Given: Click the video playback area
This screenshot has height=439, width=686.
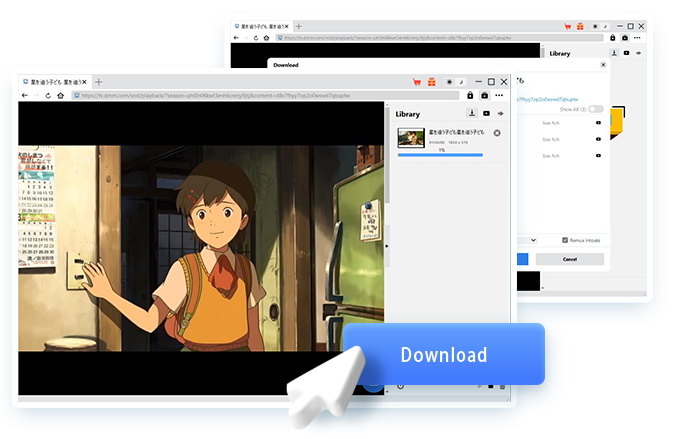Looking at the screenshot, I should click(201, 248).
